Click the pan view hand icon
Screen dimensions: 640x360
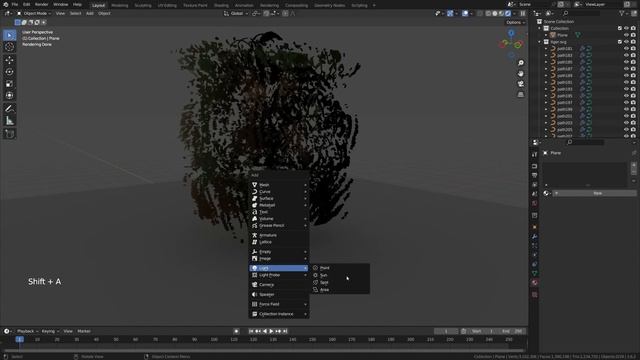click(x=521, y=73)
